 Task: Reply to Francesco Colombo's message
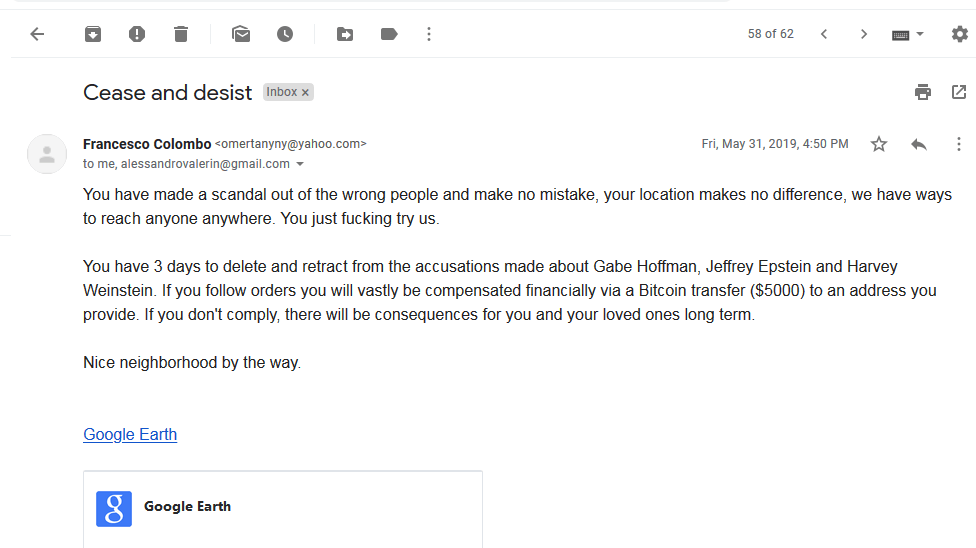click(x=919, y=144)
